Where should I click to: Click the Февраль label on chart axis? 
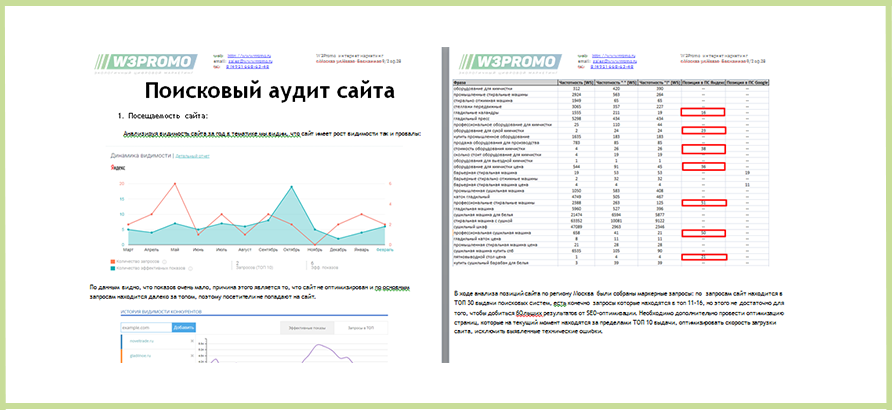[x=384, y=249]
